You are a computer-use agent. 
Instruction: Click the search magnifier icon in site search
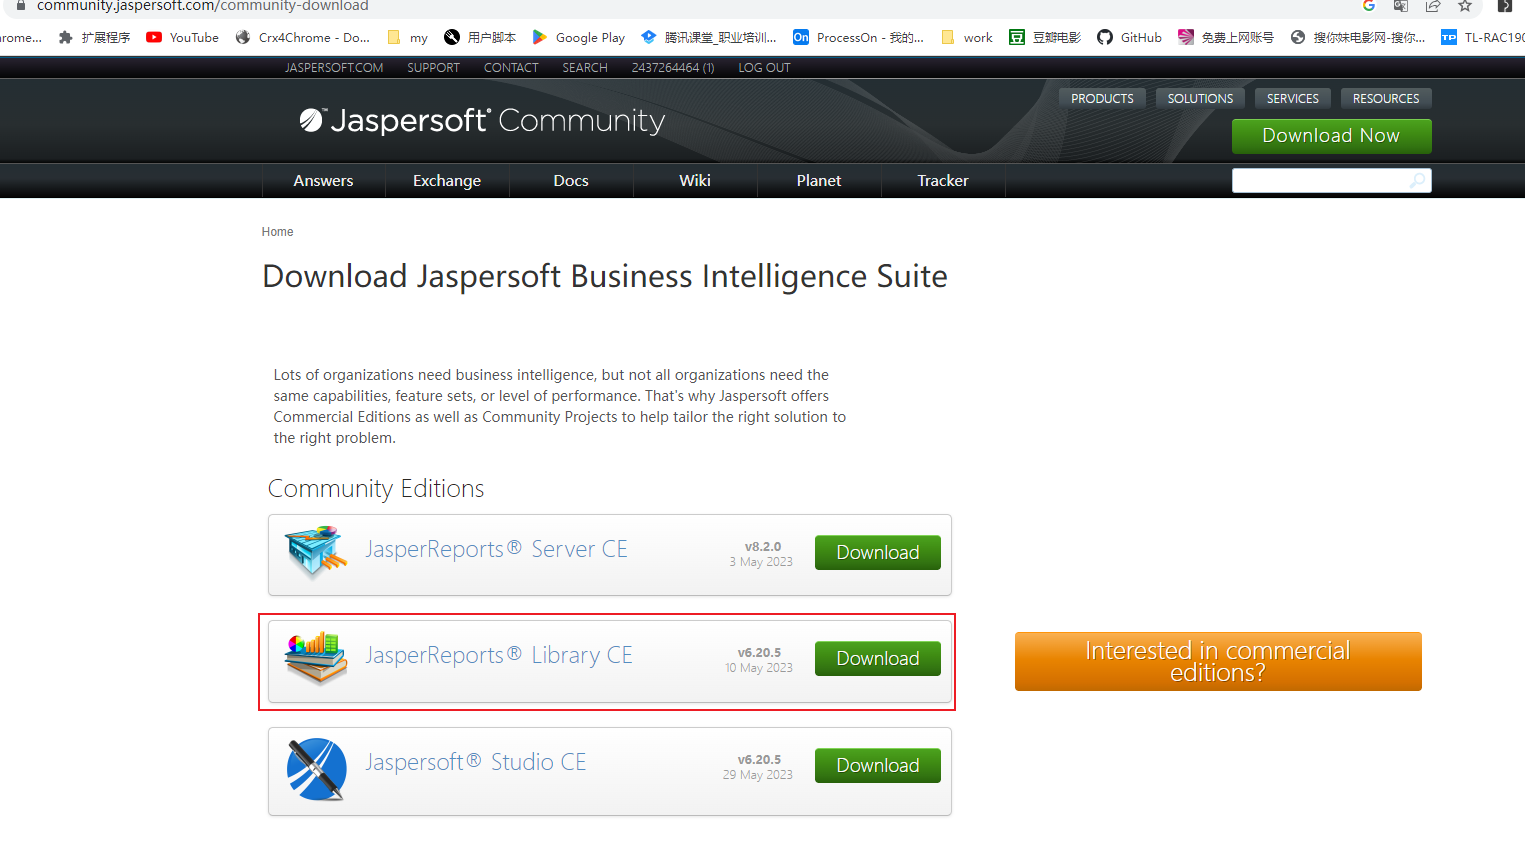coord(1417,180)
